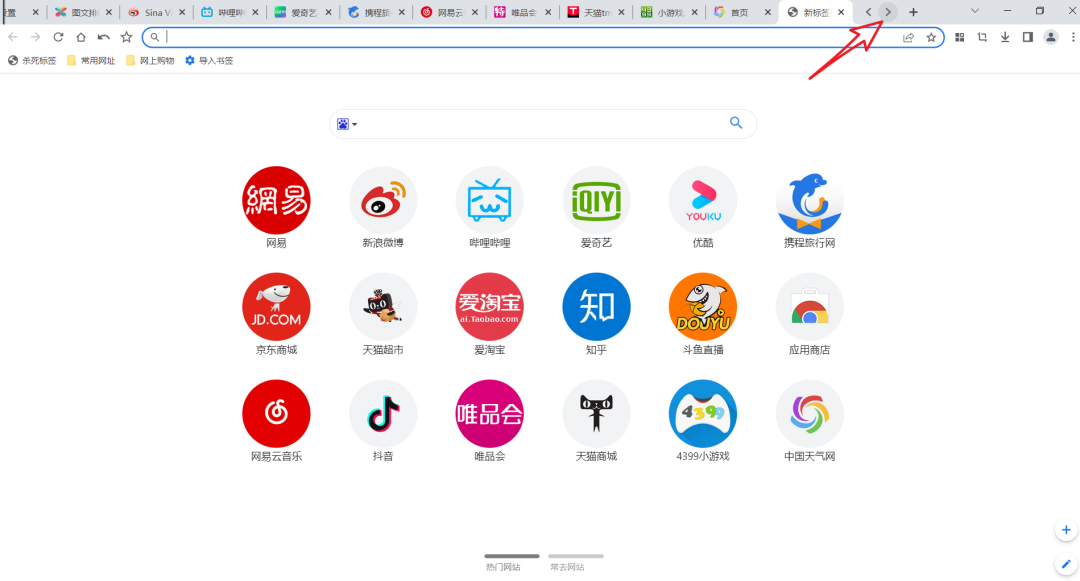Click the blue search magnifier in the page search box

pos(736,123)
